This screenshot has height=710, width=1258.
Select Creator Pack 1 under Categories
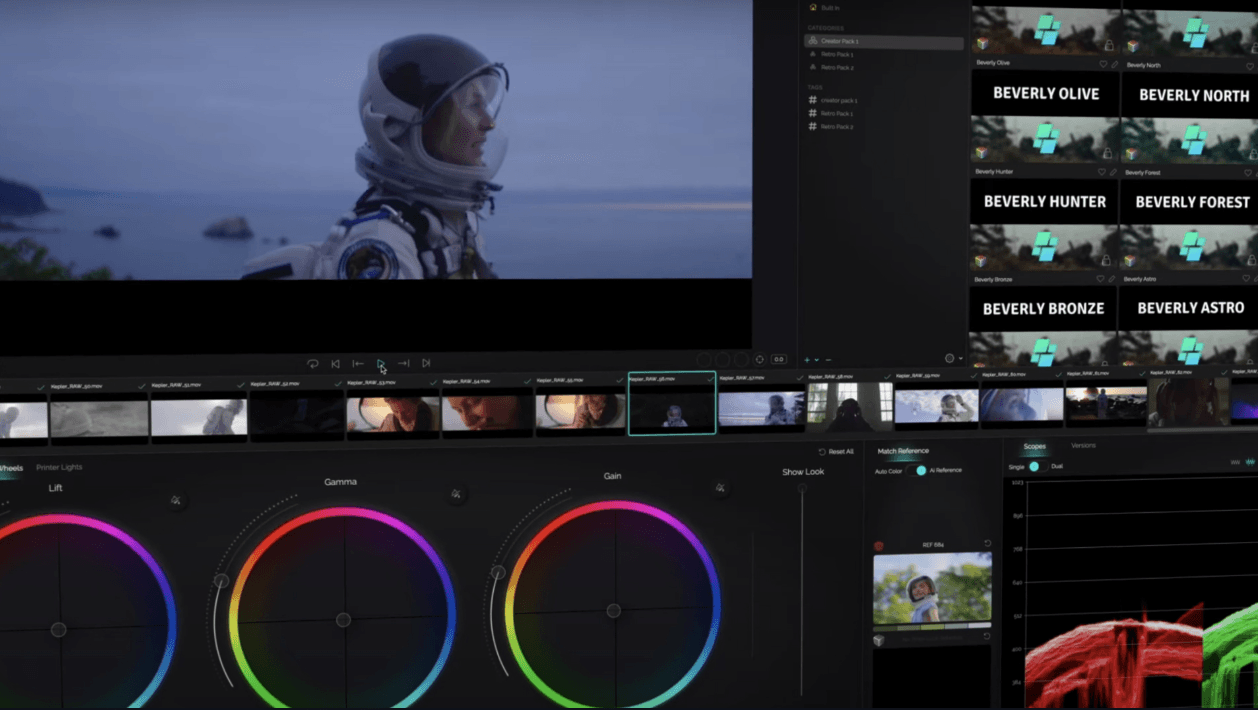884,42
